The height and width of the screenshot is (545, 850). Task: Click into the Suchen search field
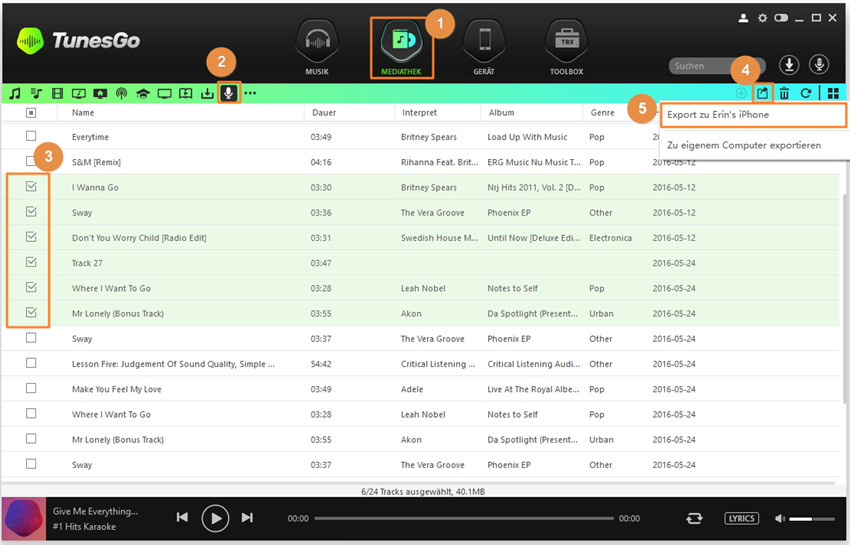(x=717, y=66)
